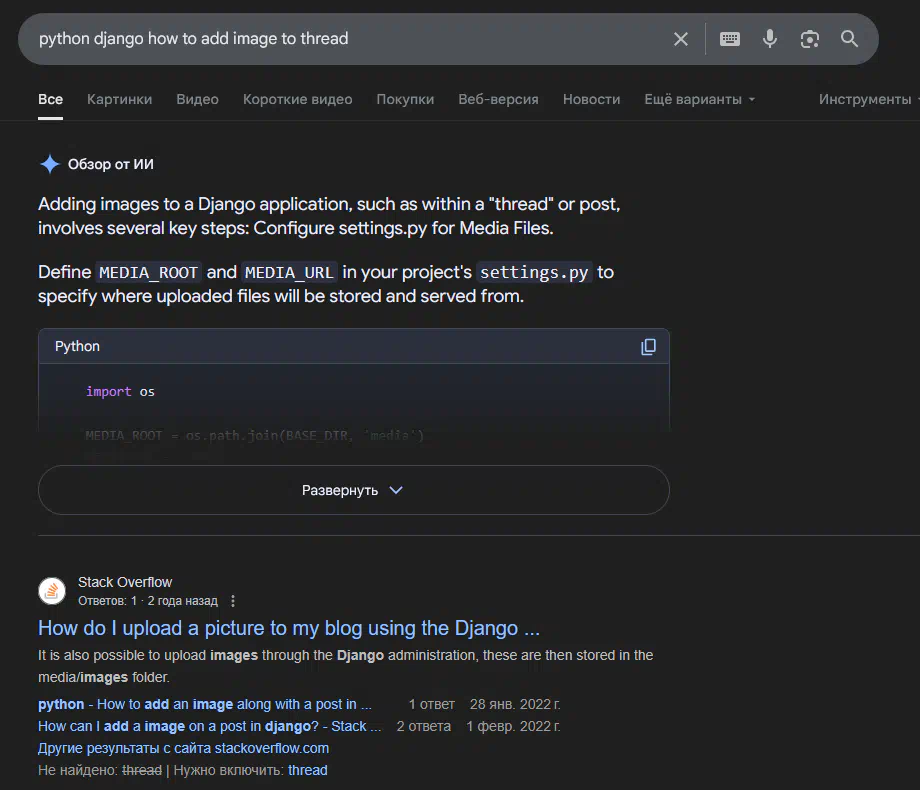The height and width of the screenshot is (790, 920).
Task: Click the 'Ответов: 1 · 2 года назад' text
Action: [x=148, y=601]
